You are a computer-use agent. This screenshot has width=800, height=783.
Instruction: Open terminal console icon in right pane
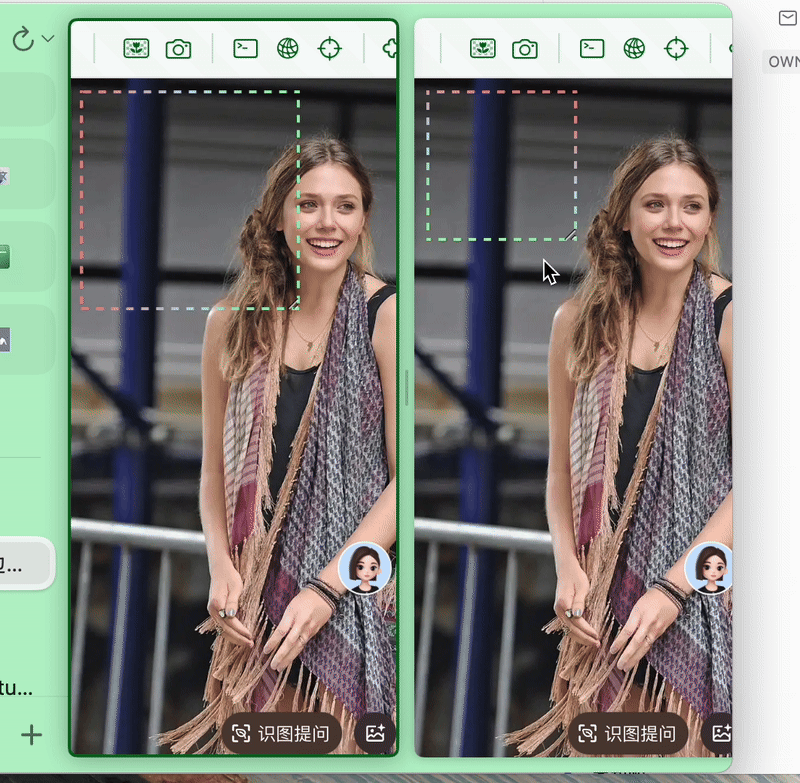click(592, 48)
